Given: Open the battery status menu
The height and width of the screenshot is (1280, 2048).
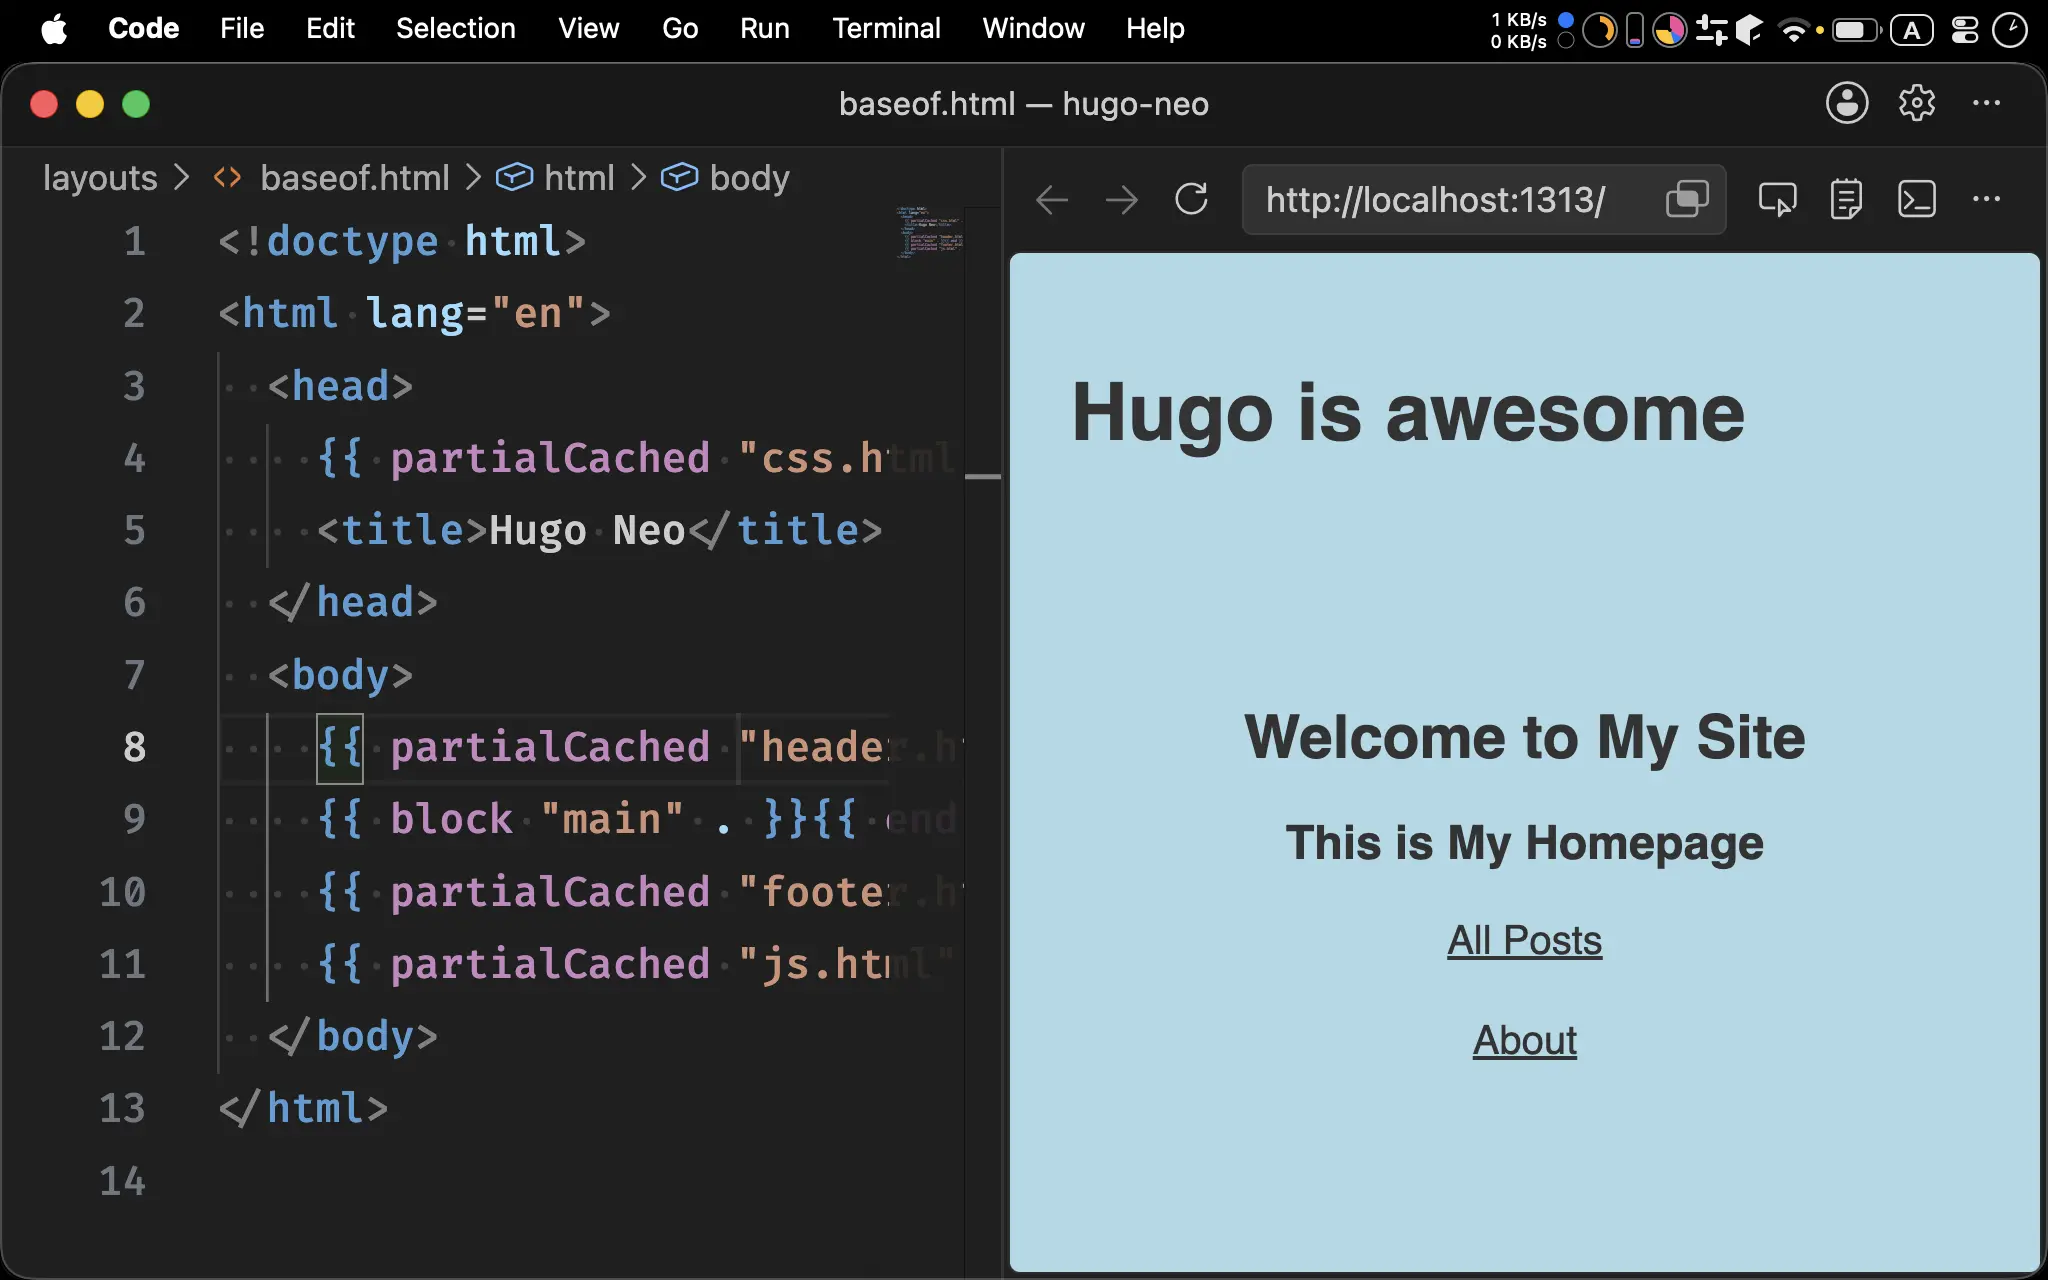Looking at the screenshot, I should point(1856,30).
